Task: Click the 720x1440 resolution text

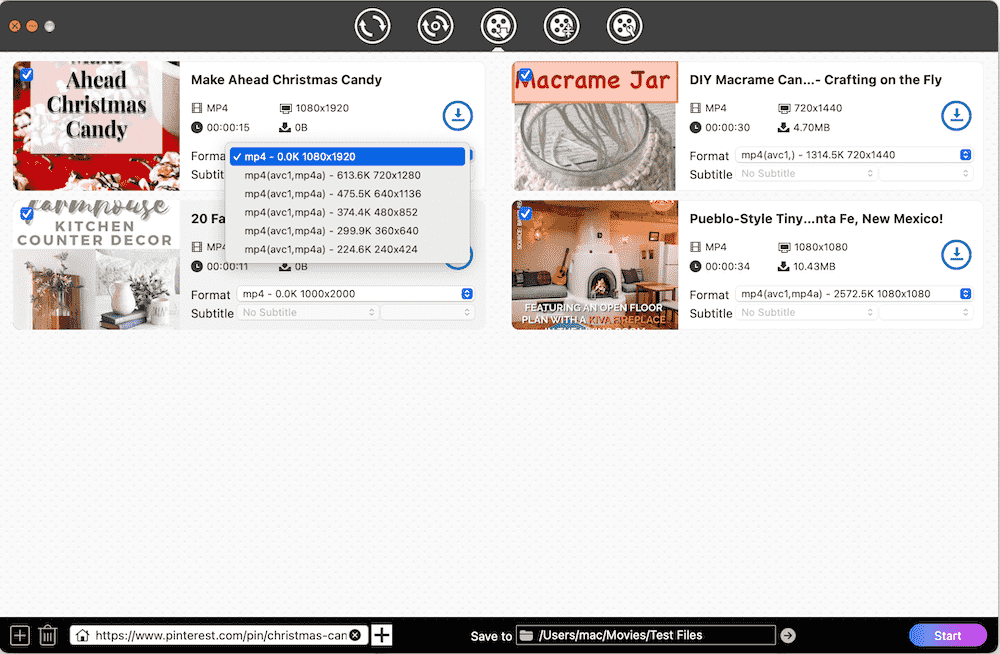Action: pos(818,108)
